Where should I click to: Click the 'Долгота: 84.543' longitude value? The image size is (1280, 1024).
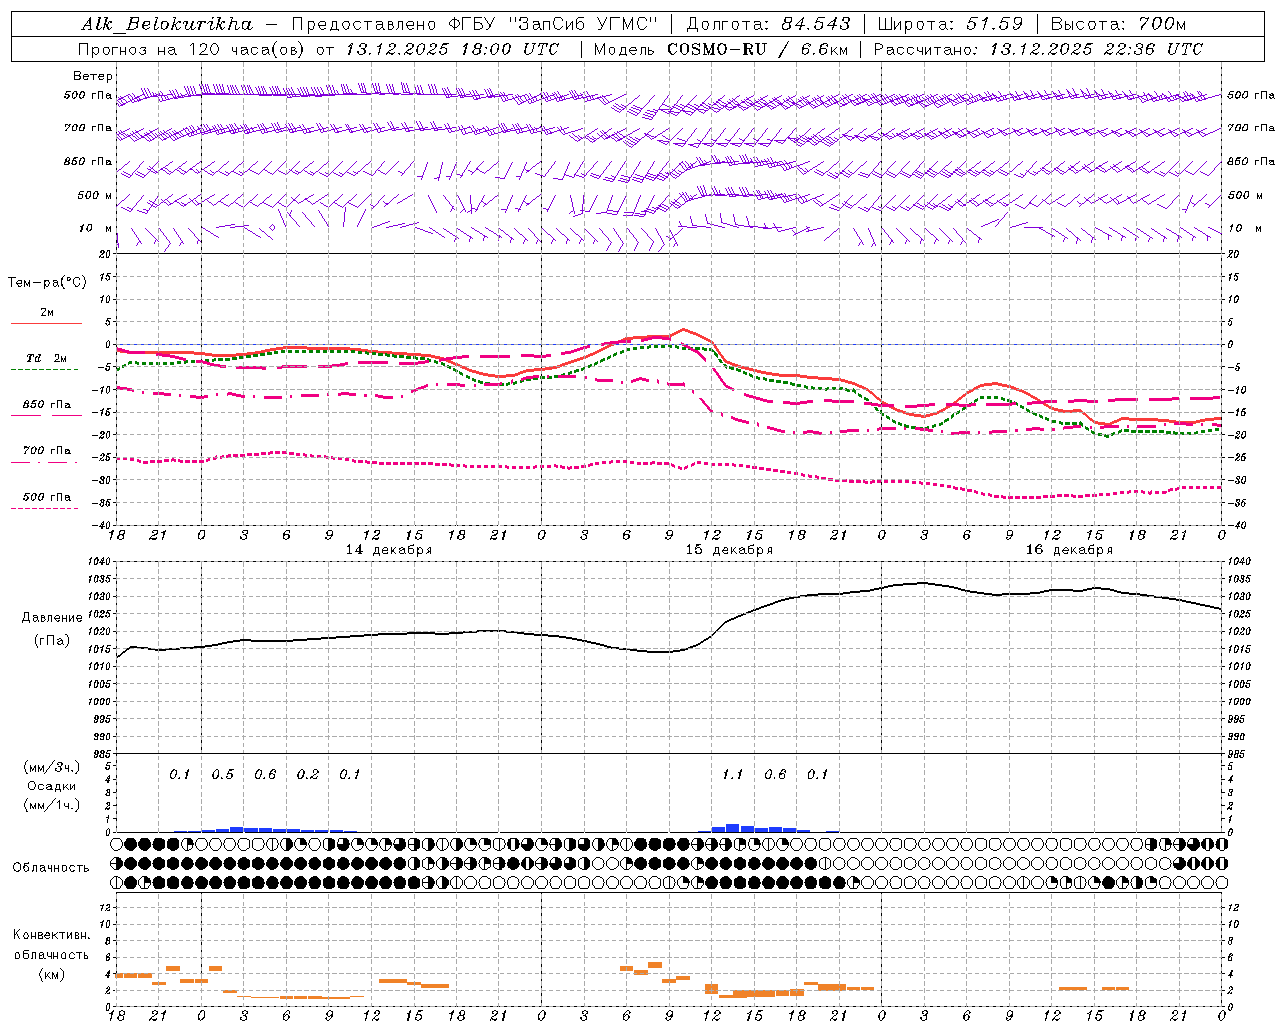click(768, 24)
